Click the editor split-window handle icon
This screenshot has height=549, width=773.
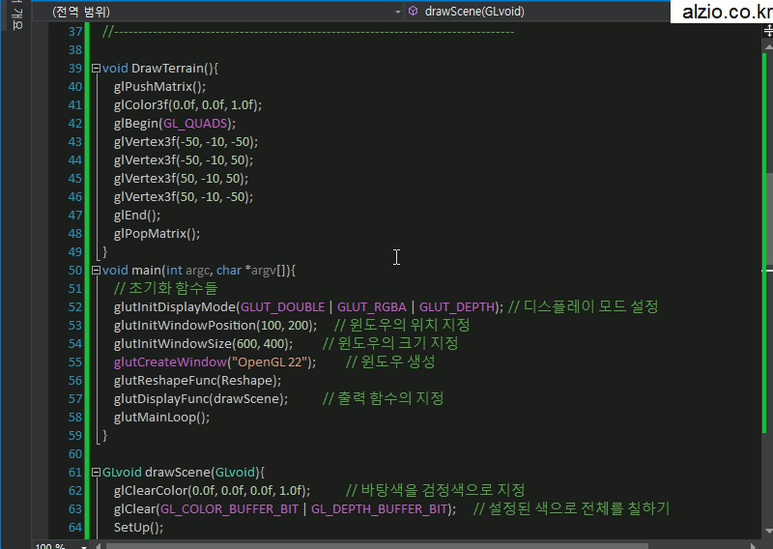(768, 31)
